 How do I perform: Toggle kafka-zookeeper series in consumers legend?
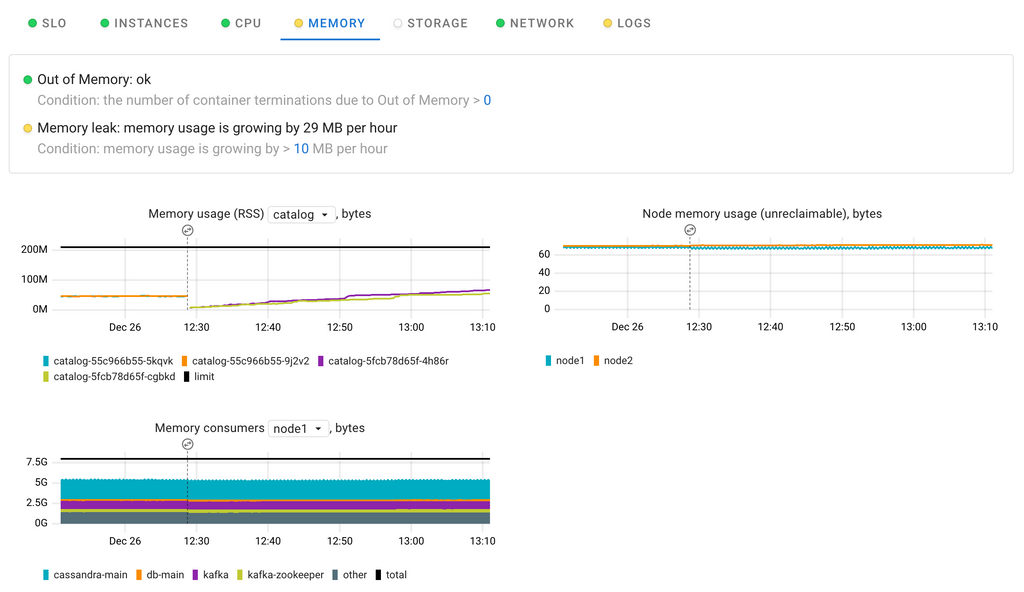point(285,575)
